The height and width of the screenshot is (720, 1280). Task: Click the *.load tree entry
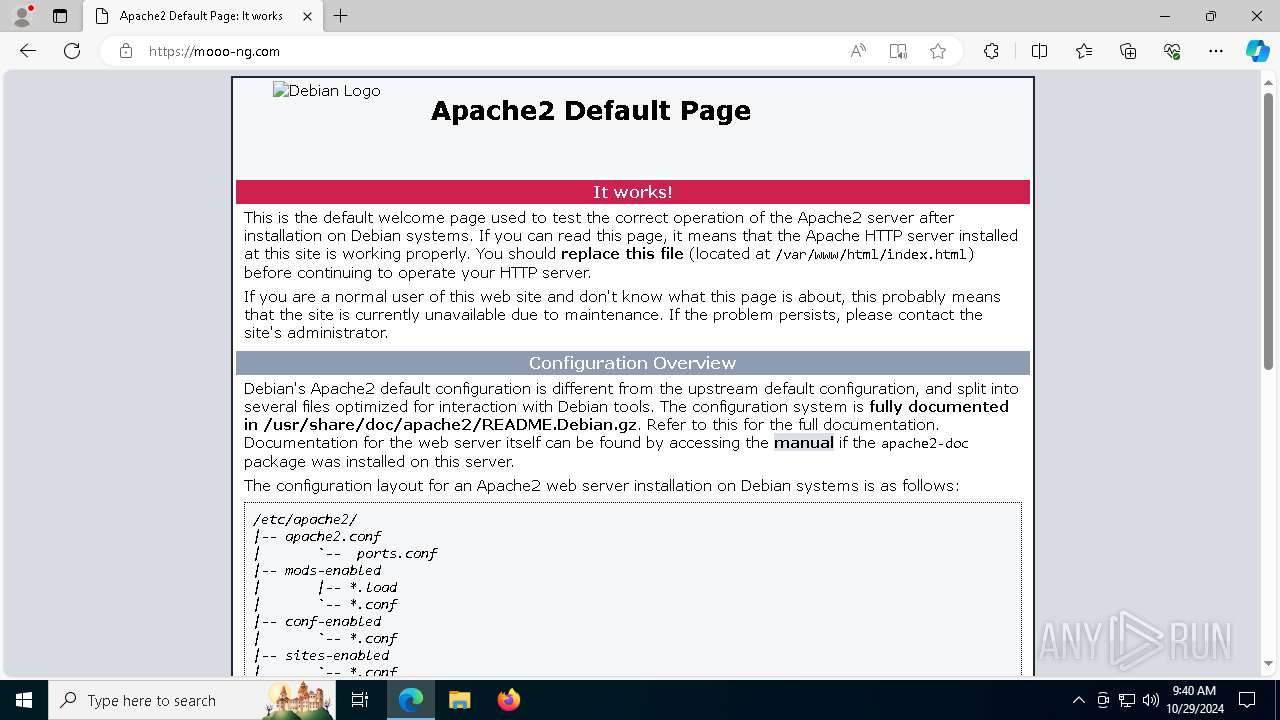[x=373, y=587]
